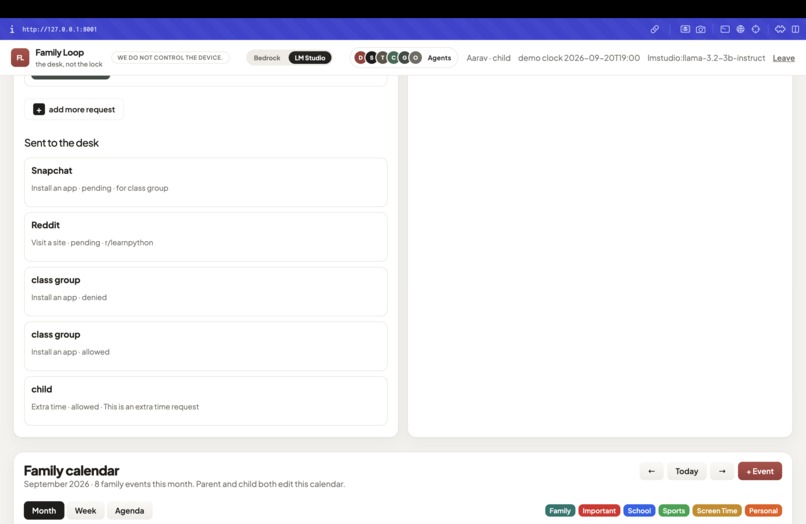Click 'lmstudio:llama-3.2-3b-instruct' model label
This screenshot has height=524, width=806.
click(706, 58)
